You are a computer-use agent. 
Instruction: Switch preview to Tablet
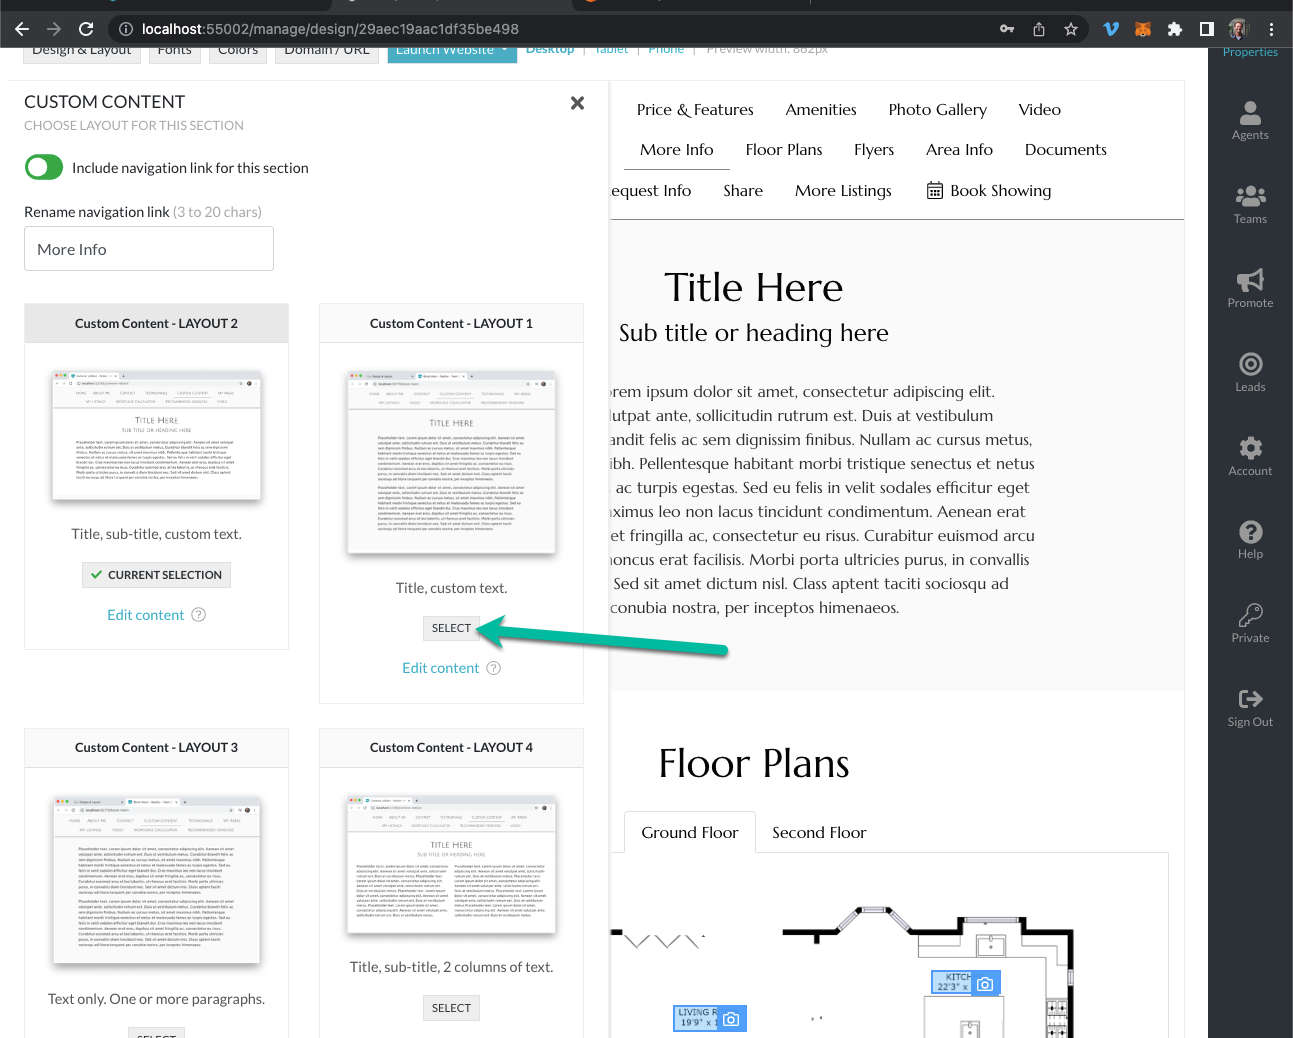(612, 49)
